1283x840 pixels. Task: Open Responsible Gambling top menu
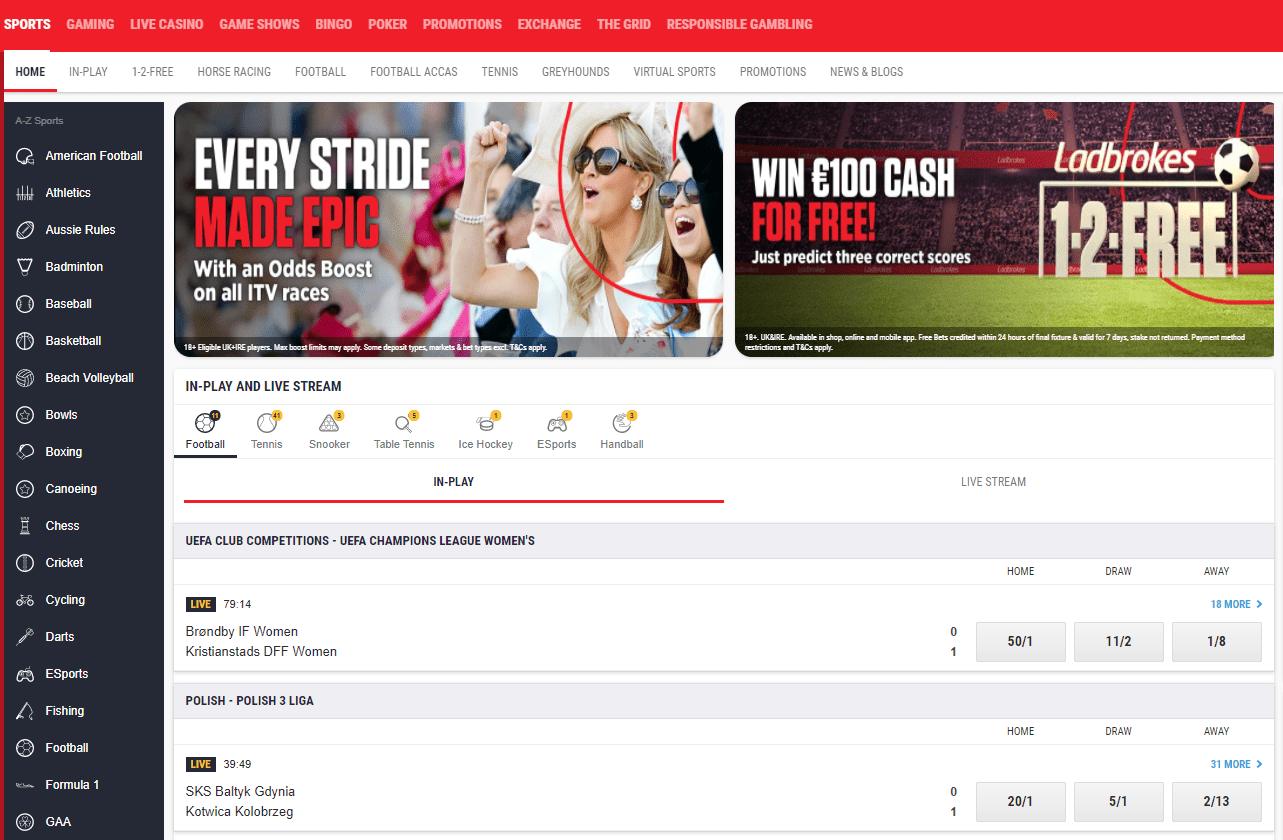pyautogui.click(x=740, y=24)
